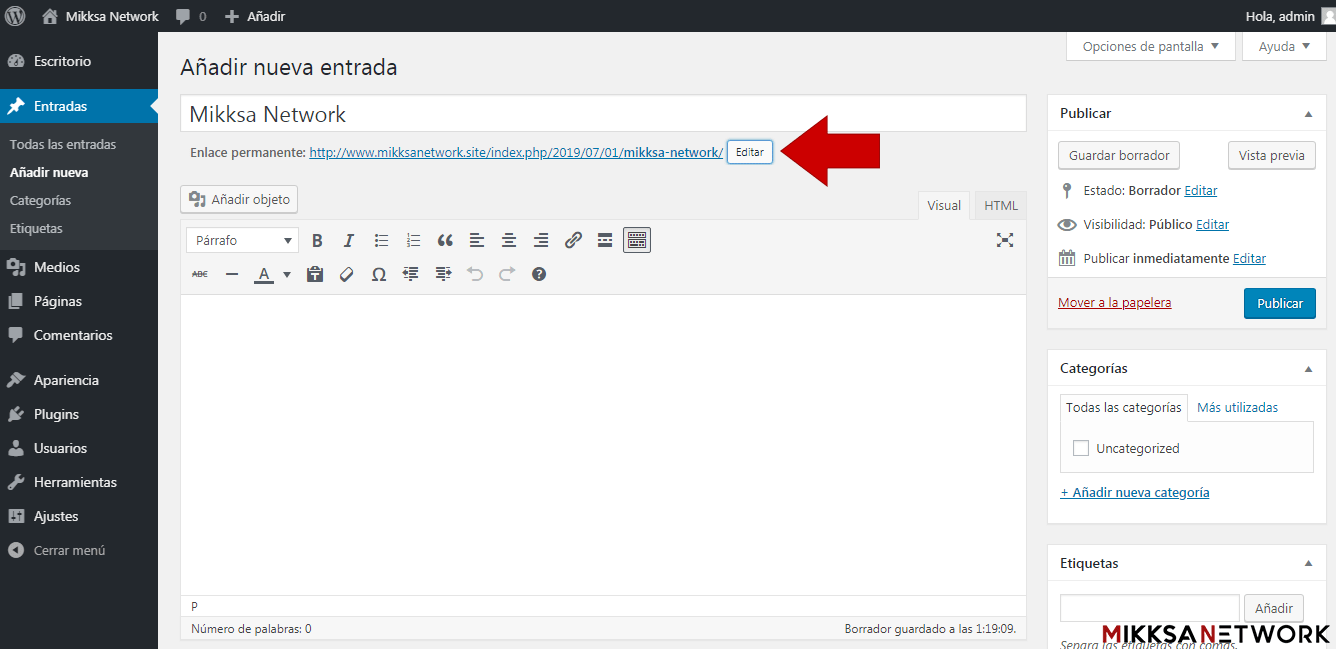The width and height of the screenshot is (1336, 649).
Task: Switch to the HTML editor tab
Action: coord(1000,205)
